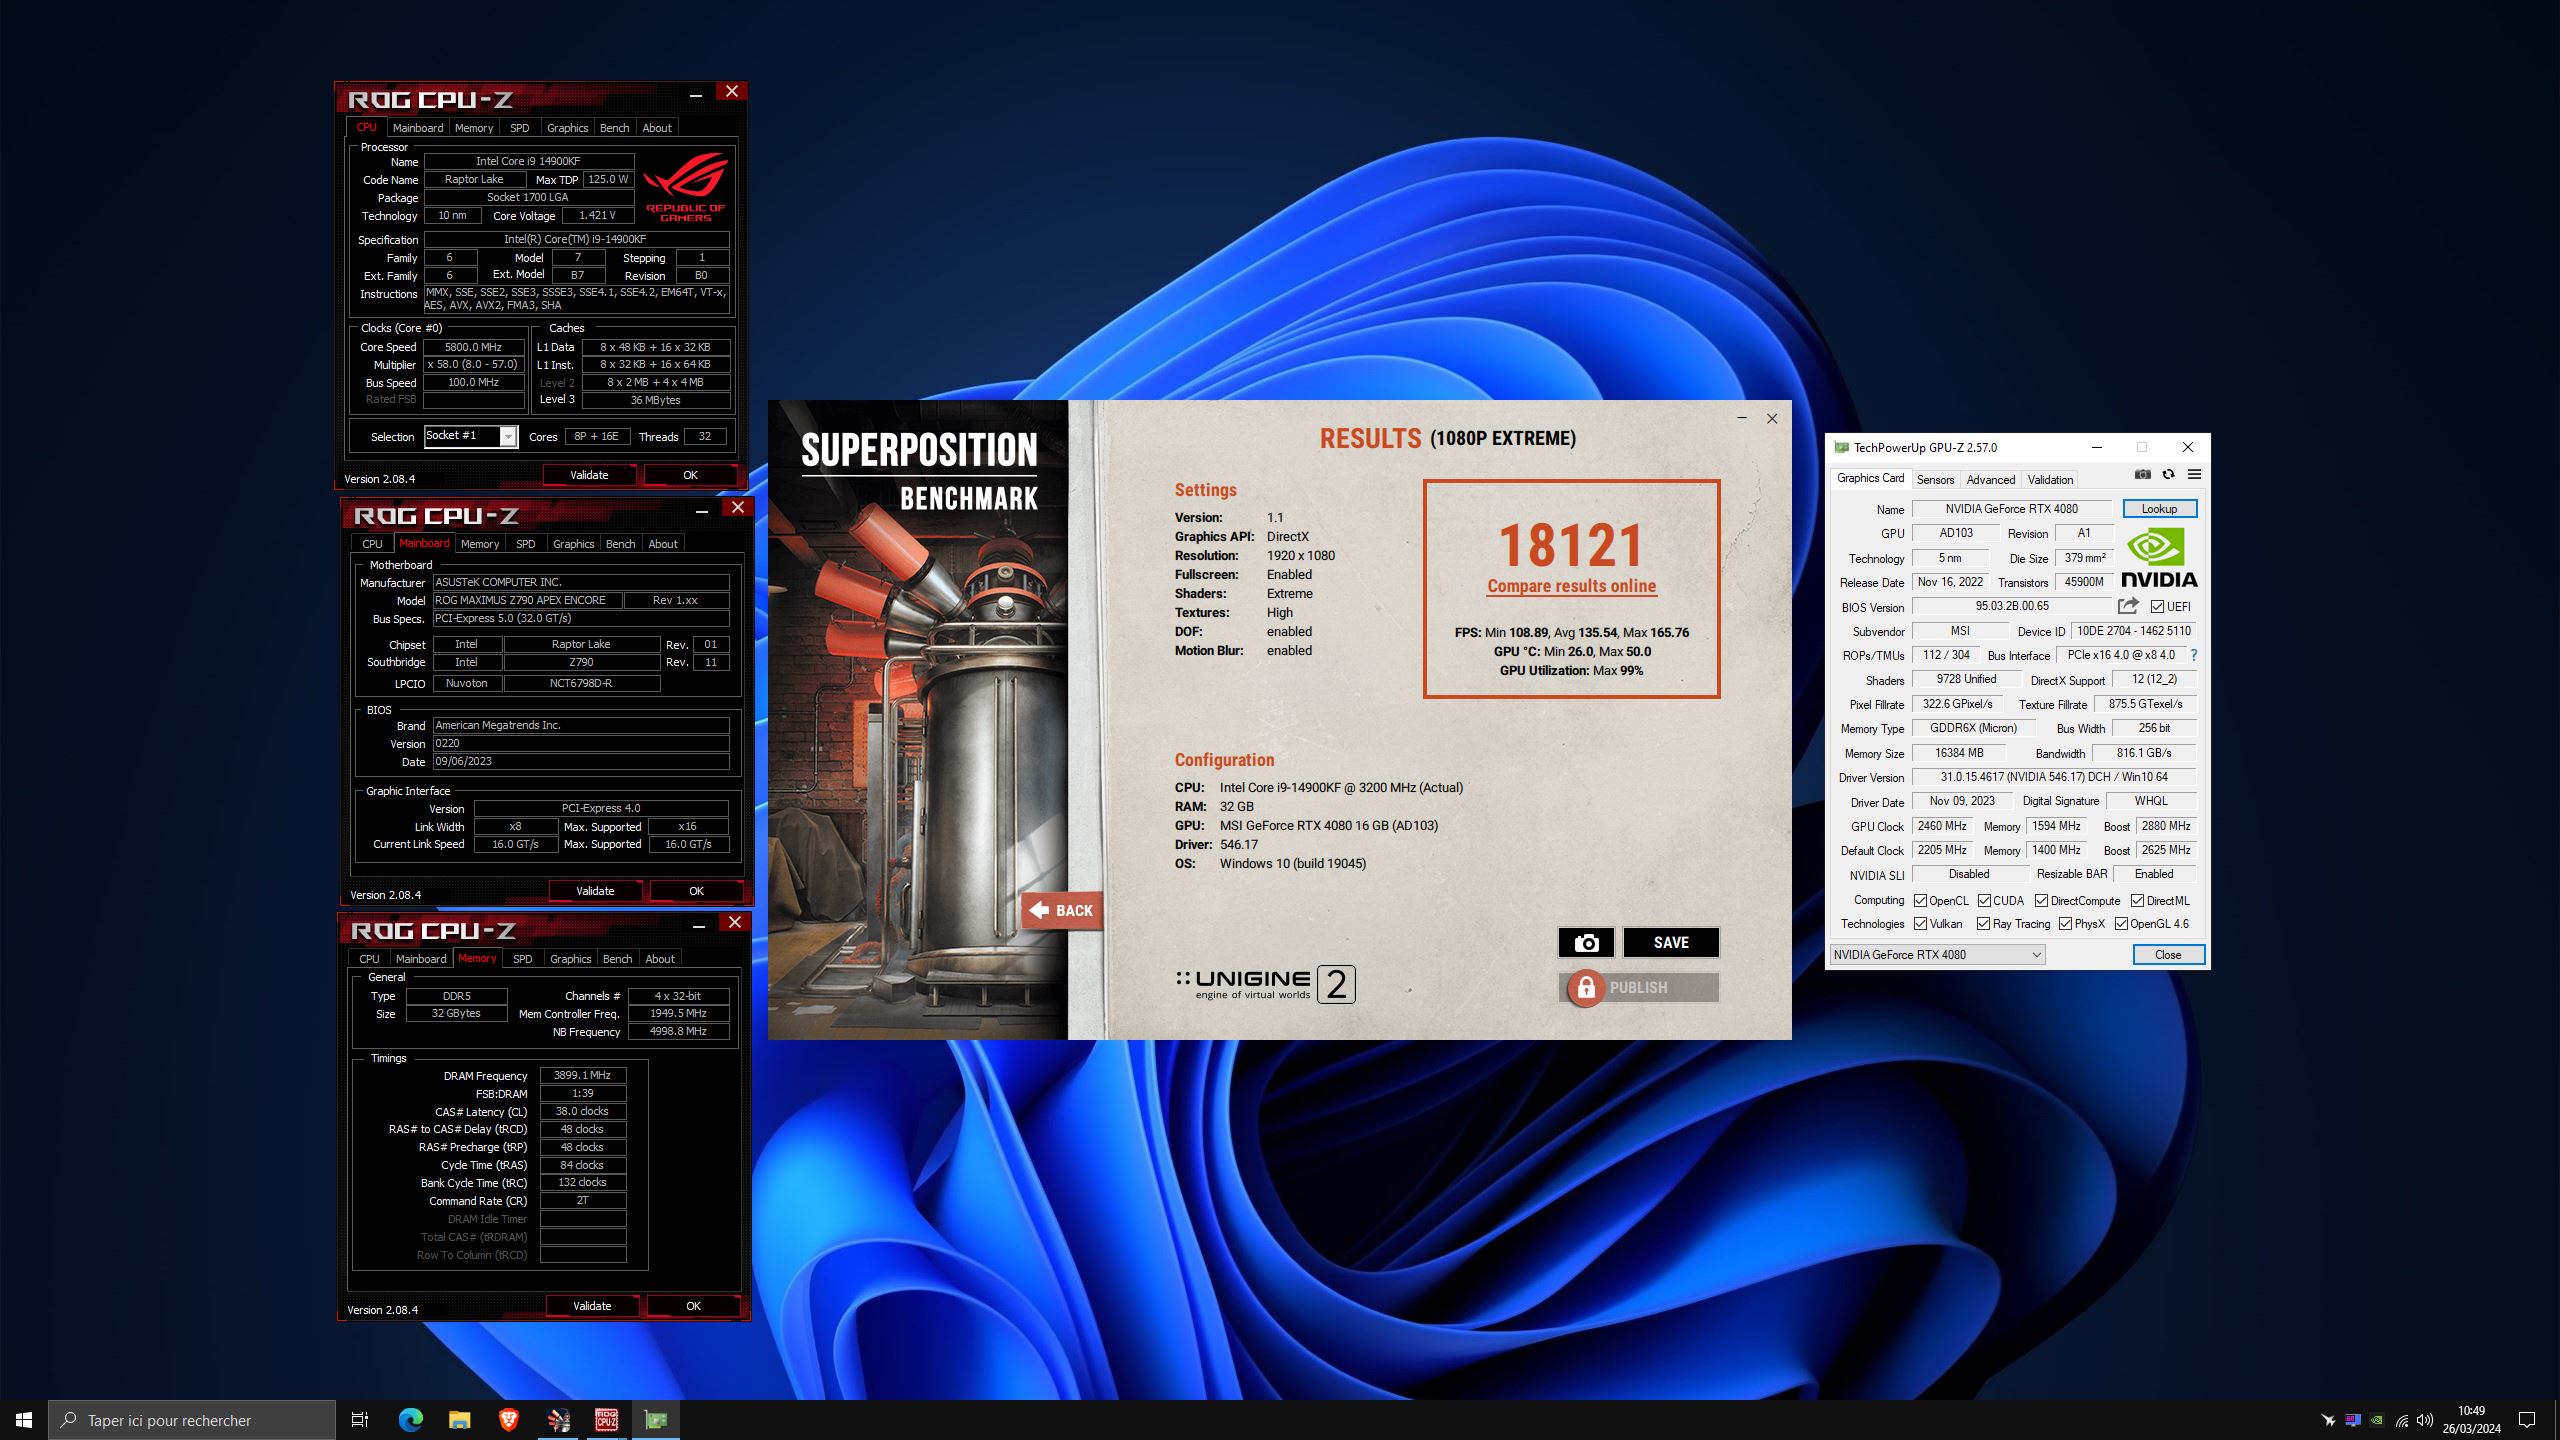Open the GPU-Z hamburger menu
The width and height of the screenshot is (2560, 1440).
[2194, 475]
